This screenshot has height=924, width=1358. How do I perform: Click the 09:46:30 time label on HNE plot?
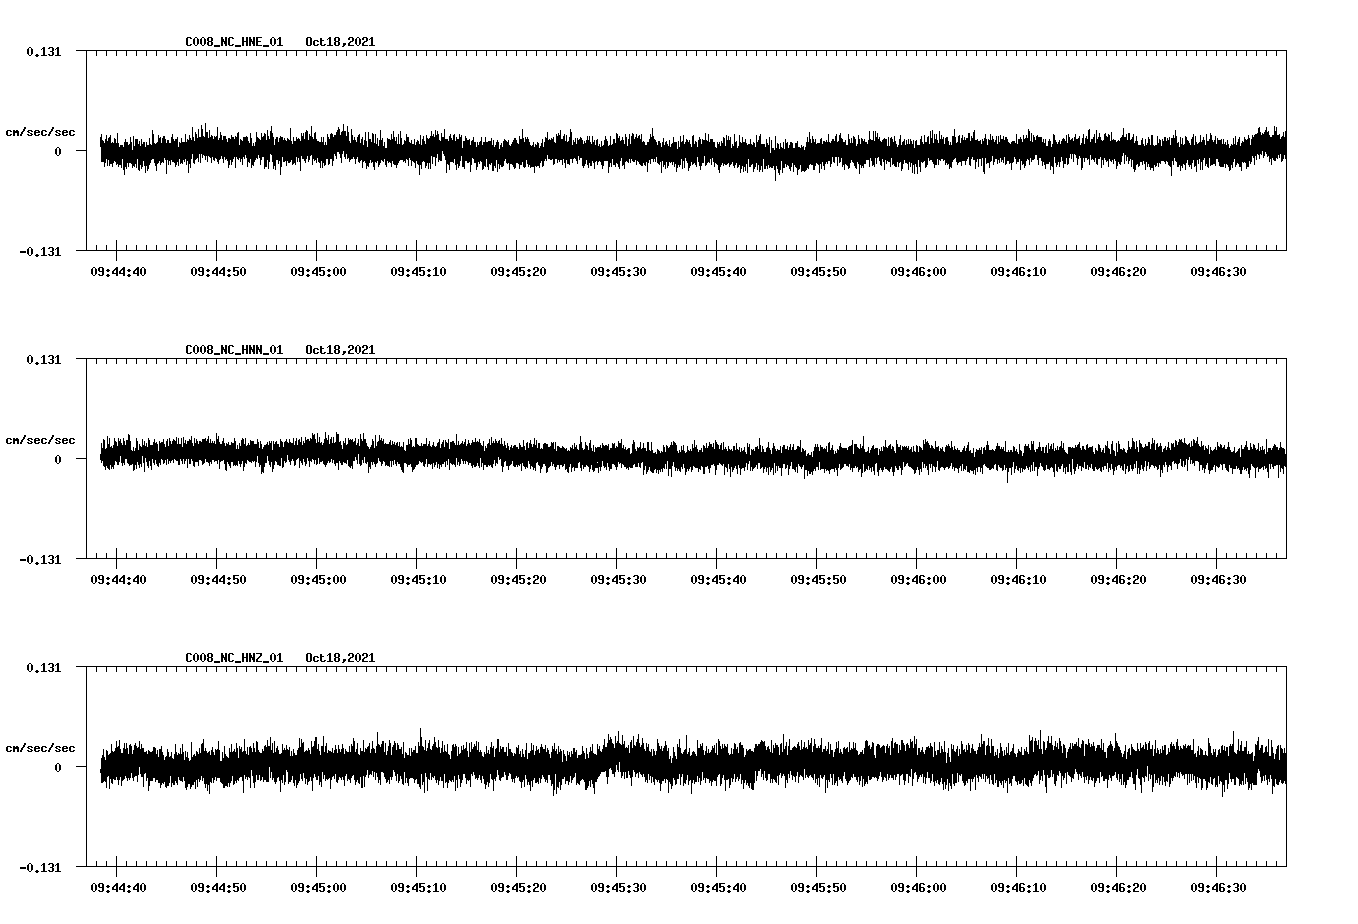(x=1218, y=272)
